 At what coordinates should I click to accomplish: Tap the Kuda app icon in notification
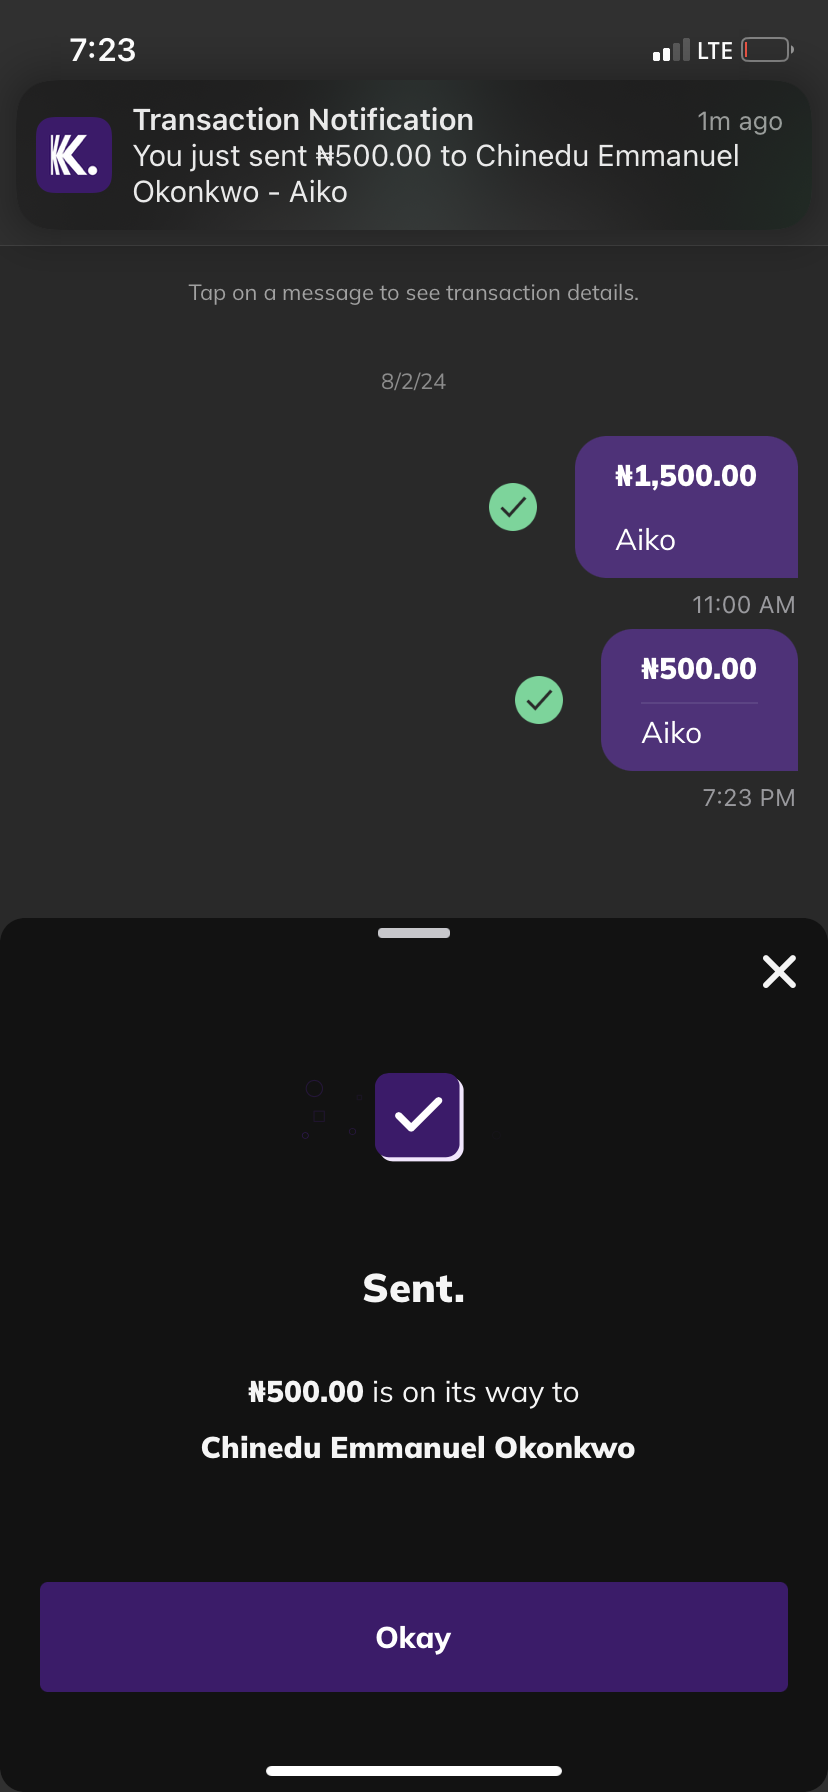(x=74, y=155)
